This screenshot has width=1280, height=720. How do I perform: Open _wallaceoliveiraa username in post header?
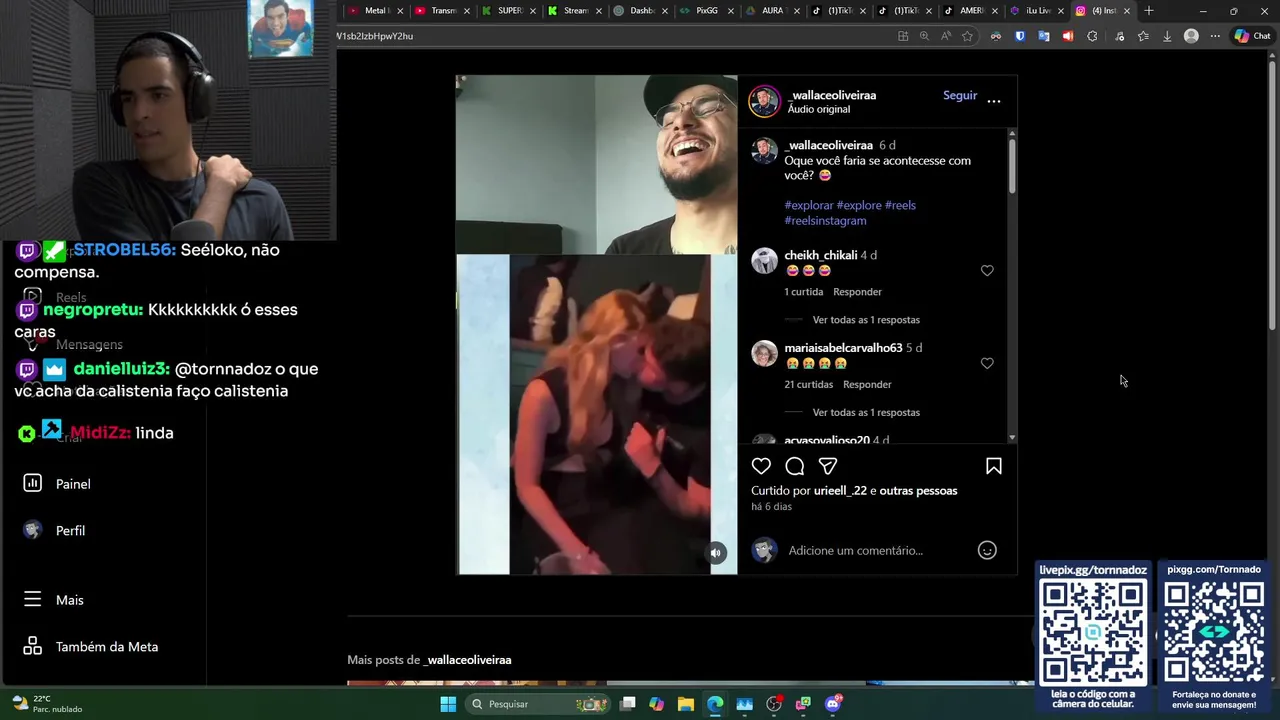[832, 95]
